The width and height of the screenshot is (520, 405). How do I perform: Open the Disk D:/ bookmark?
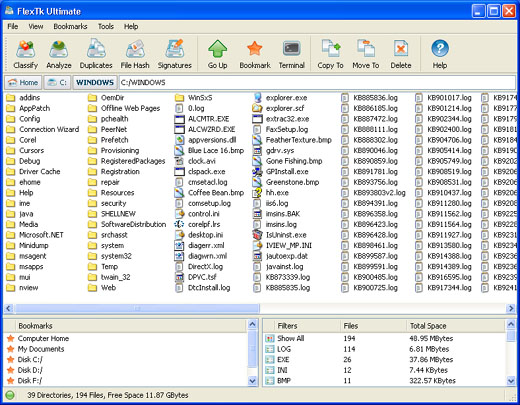click(30, 370)
